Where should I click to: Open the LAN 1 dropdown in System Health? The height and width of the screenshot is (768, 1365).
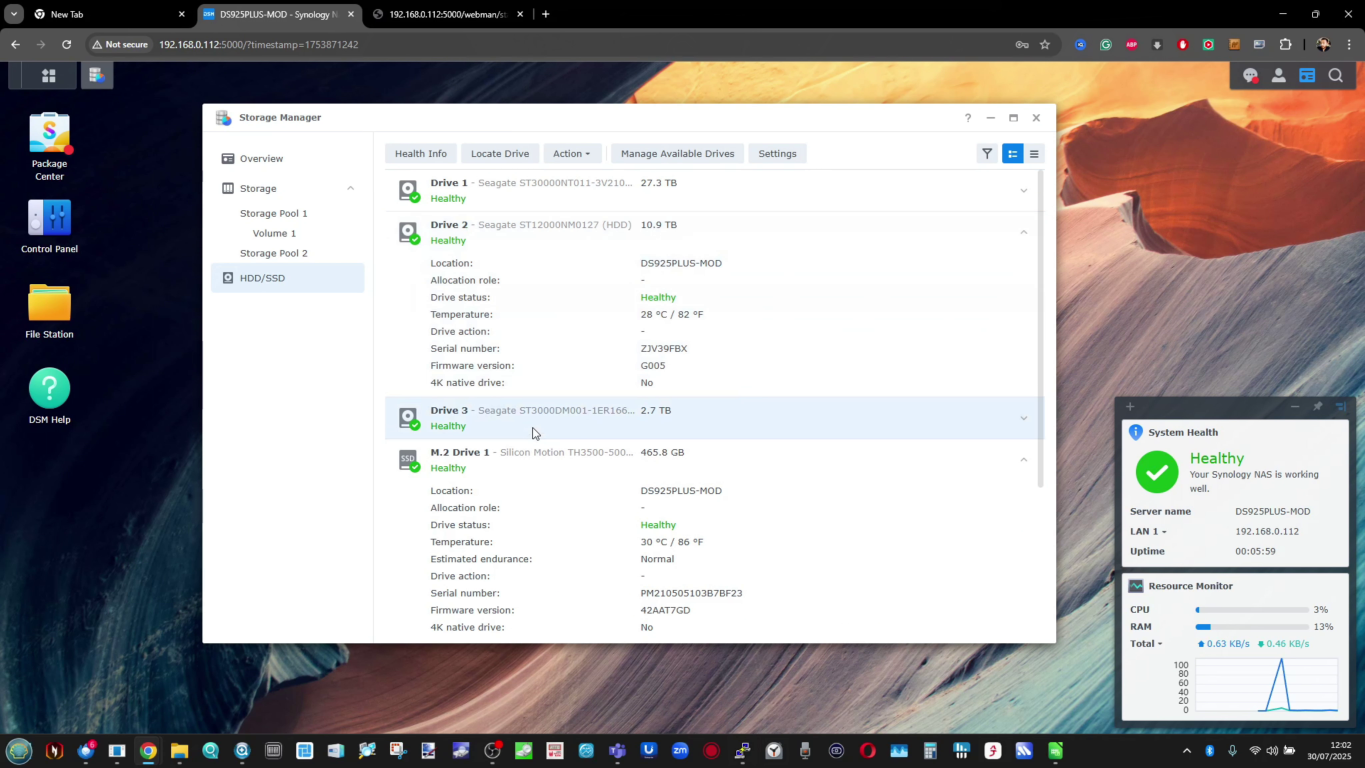click(x=1148, y=531)
